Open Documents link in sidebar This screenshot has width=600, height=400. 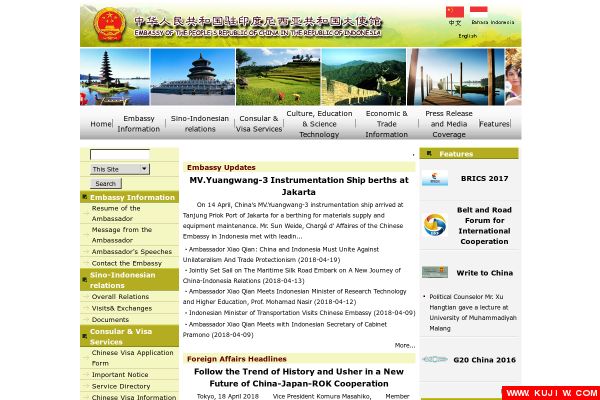pos(110,320)
